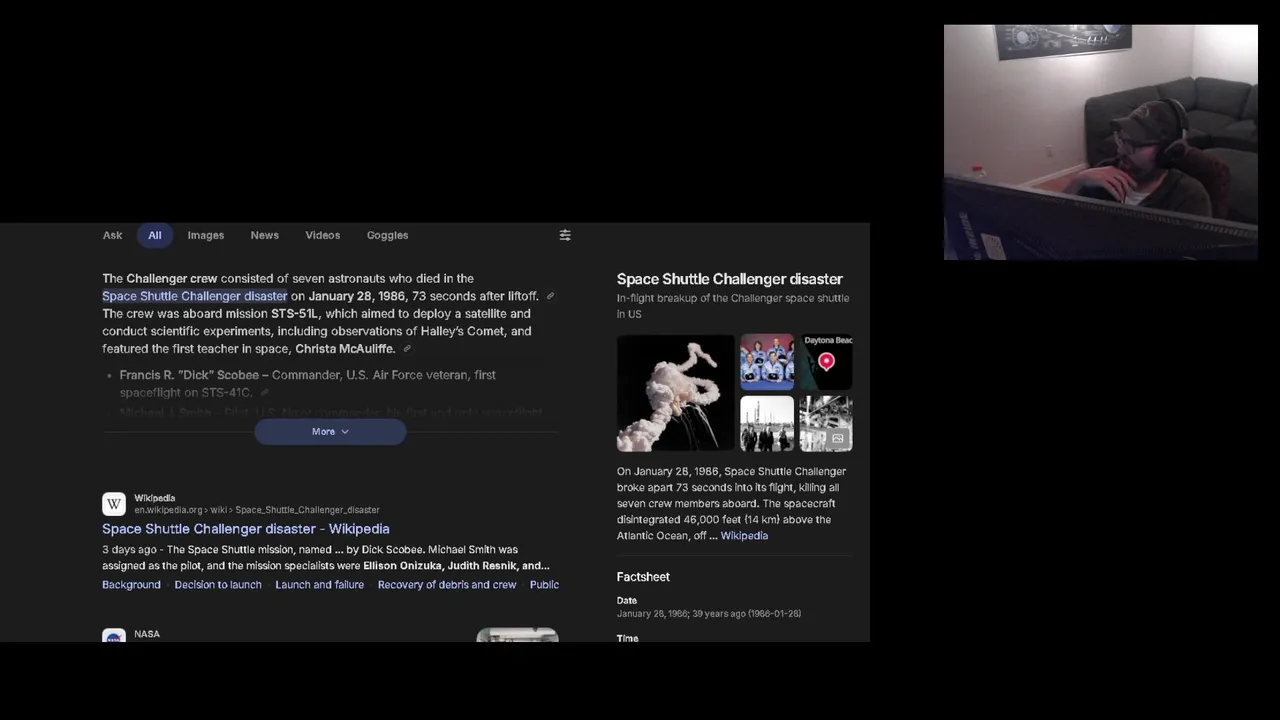Open the News tab
The image size is (1280, 720).
point(265,235)
